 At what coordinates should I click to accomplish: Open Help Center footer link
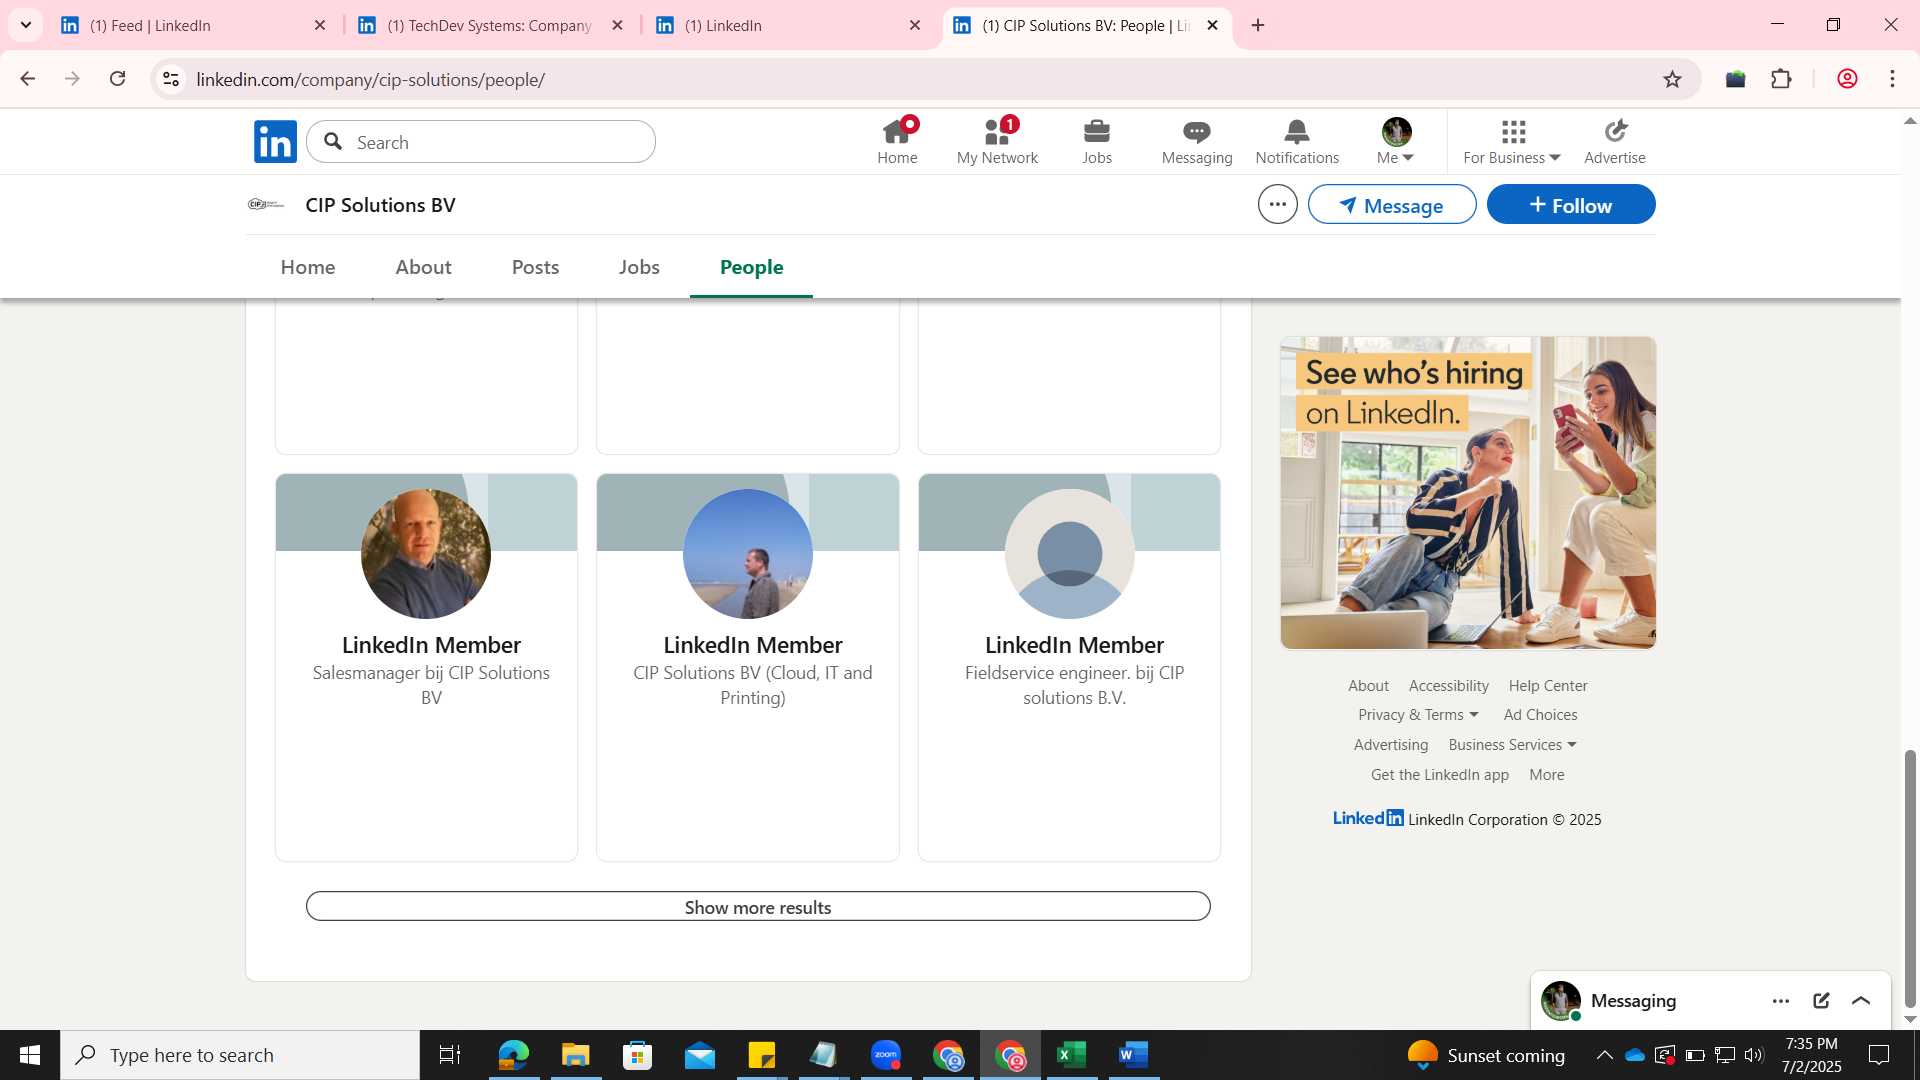(x=1548, y=686)
